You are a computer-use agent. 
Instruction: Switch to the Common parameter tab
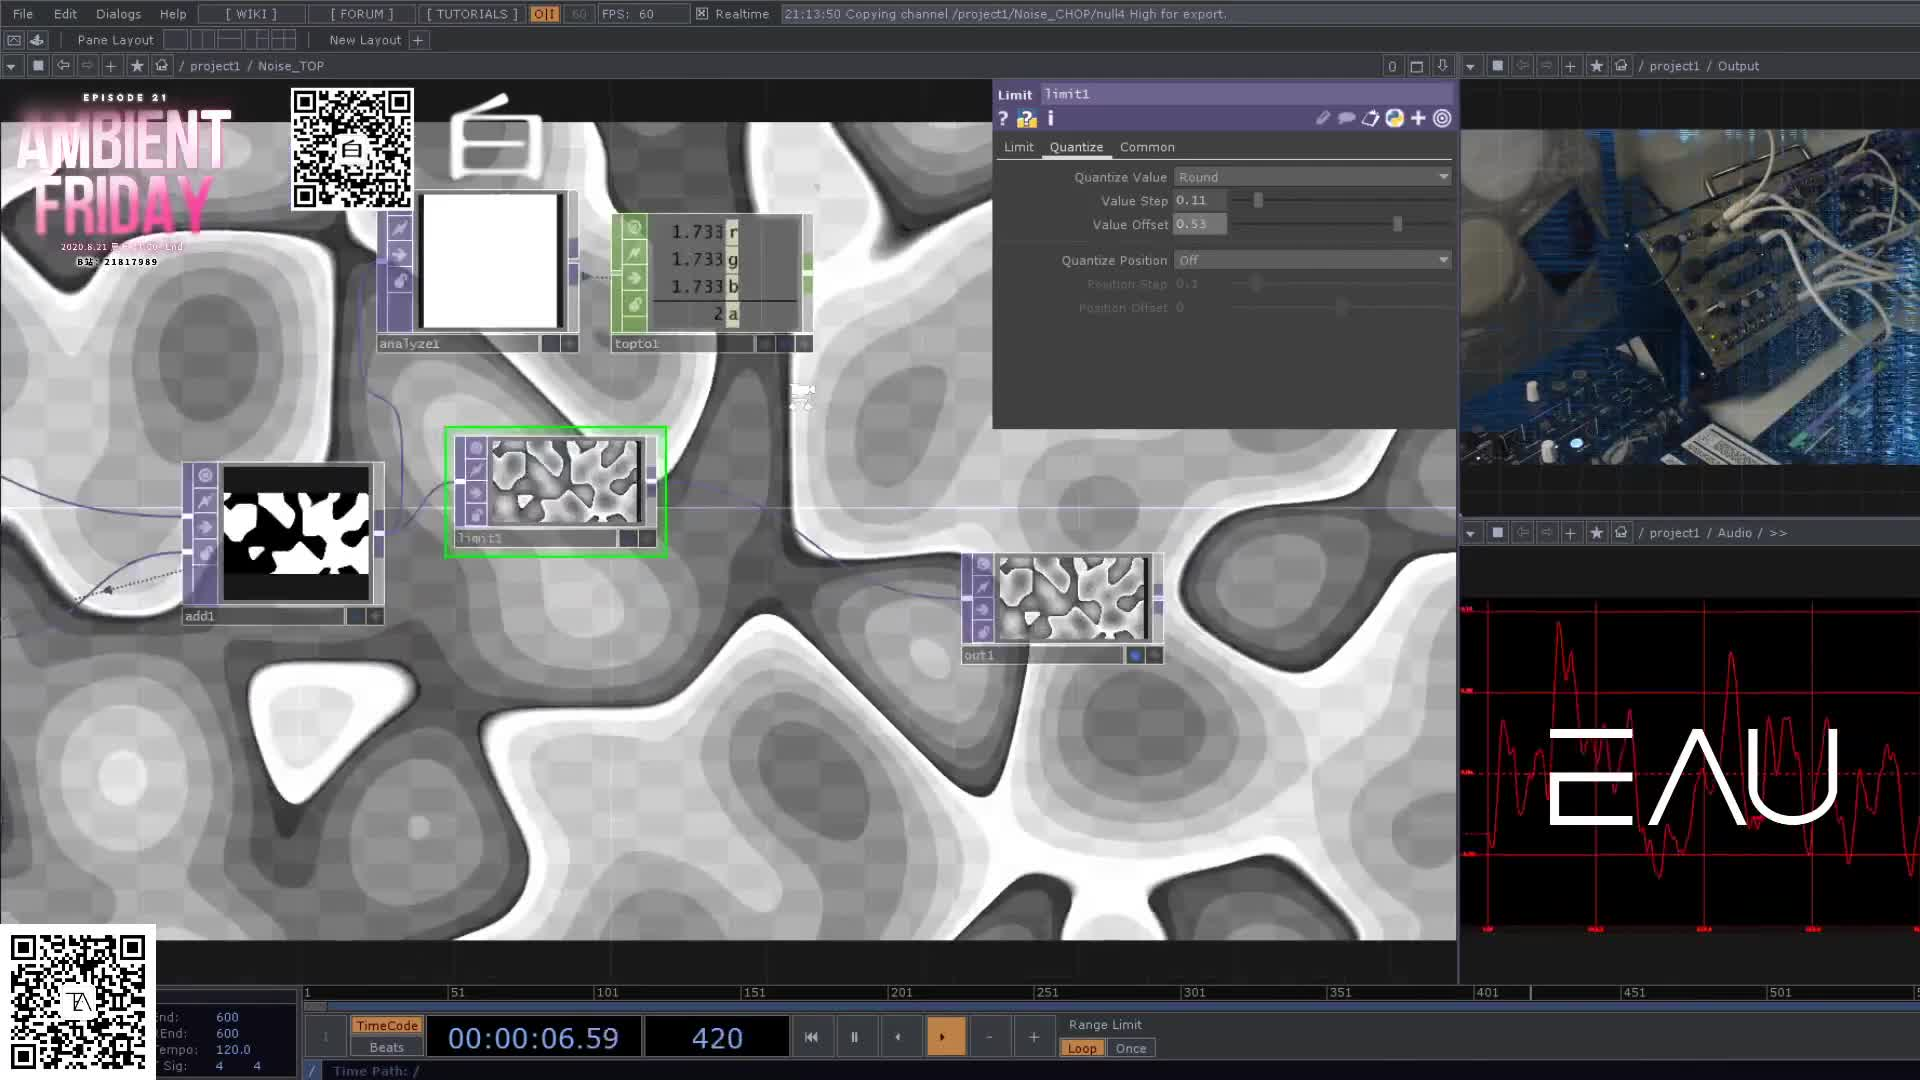(1147, 147)
